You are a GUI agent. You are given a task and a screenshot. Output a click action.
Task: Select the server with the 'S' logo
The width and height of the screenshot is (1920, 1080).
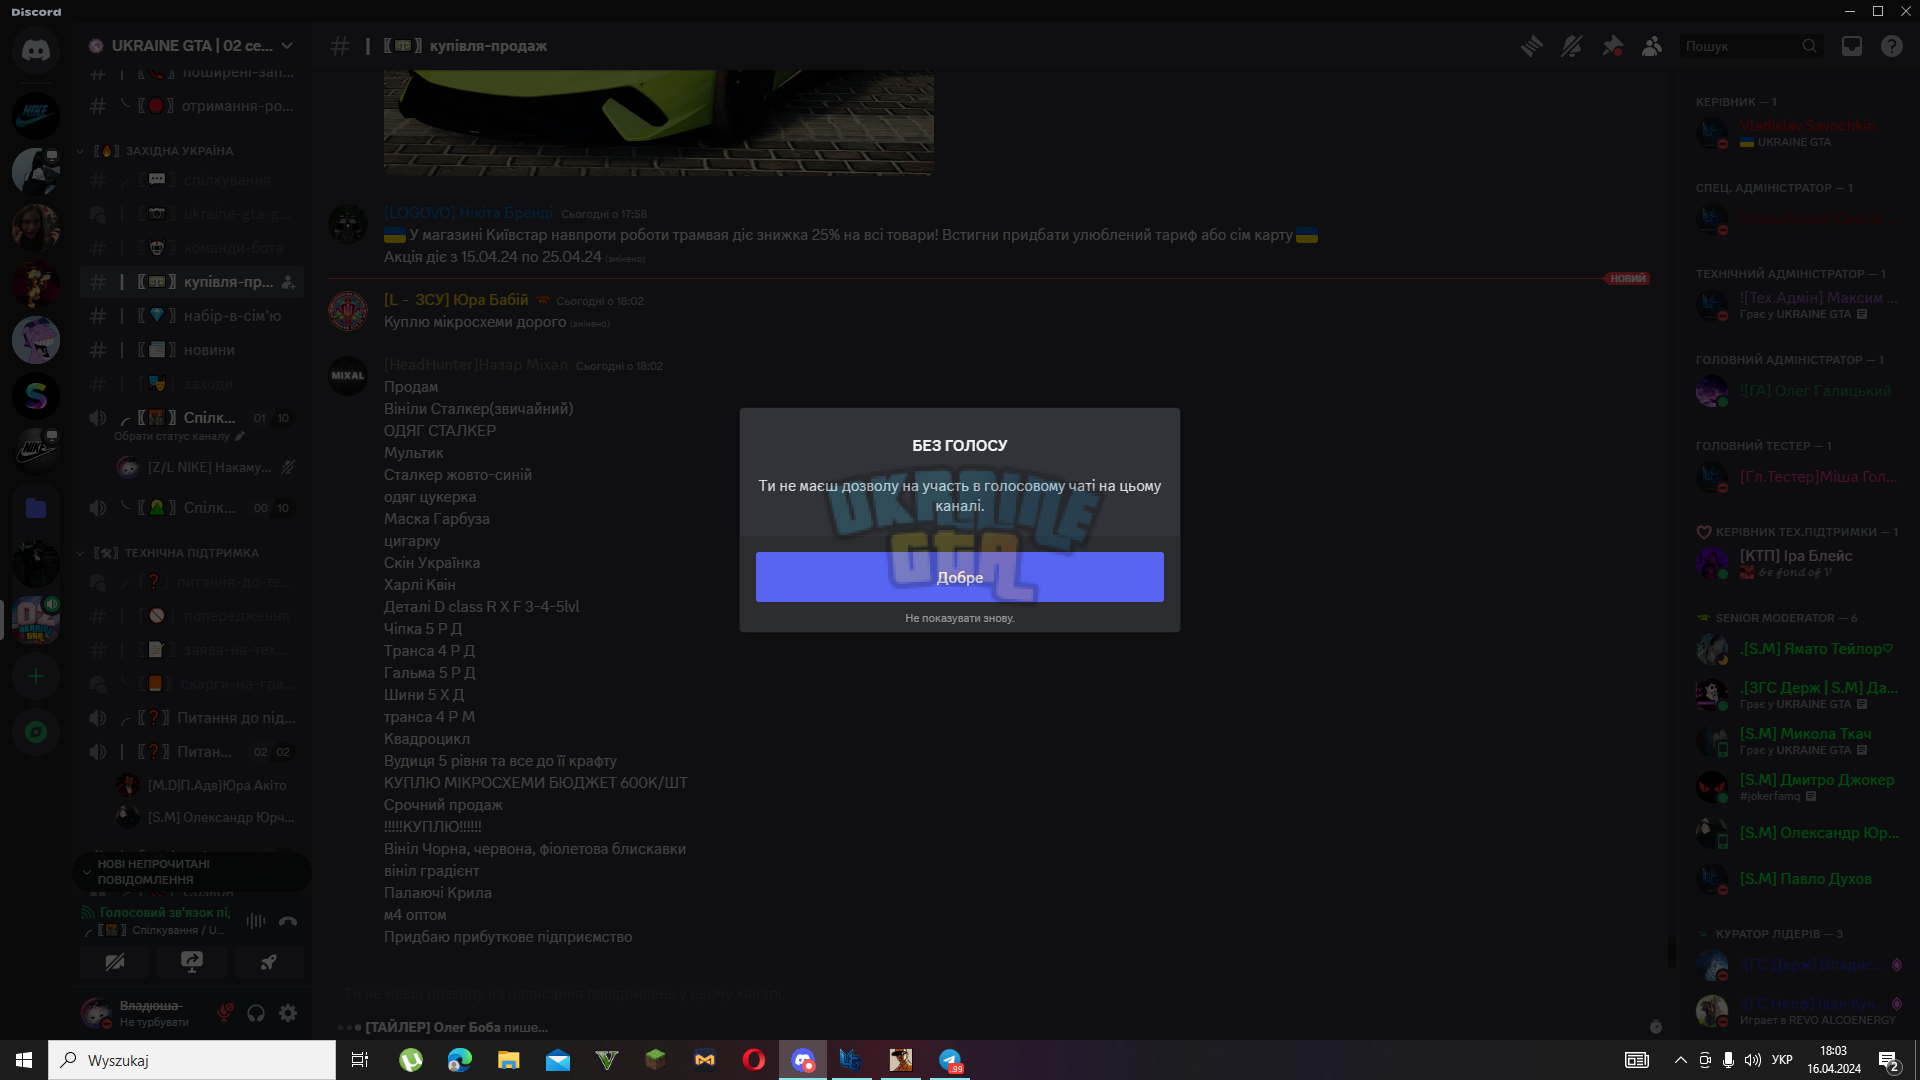tap(36, 396)
